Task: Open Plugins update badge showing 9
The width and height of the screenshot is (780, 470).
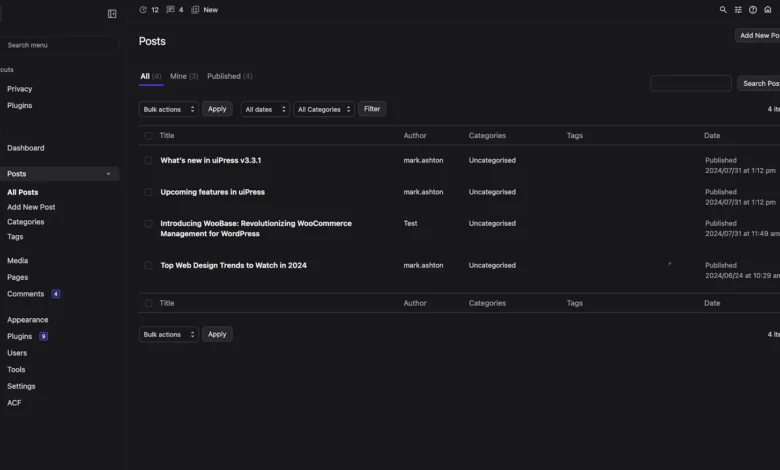Action: 44,336
